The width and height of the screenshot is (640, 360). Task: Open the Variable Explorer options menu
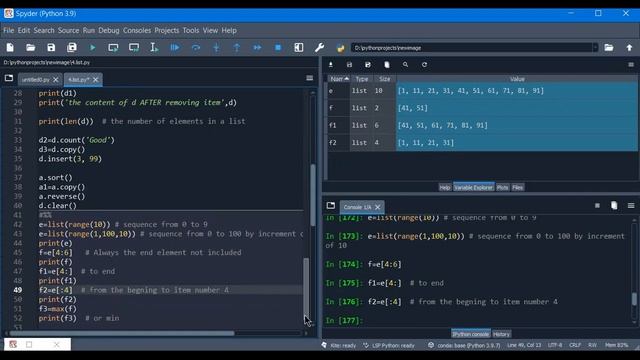(631, 64)
